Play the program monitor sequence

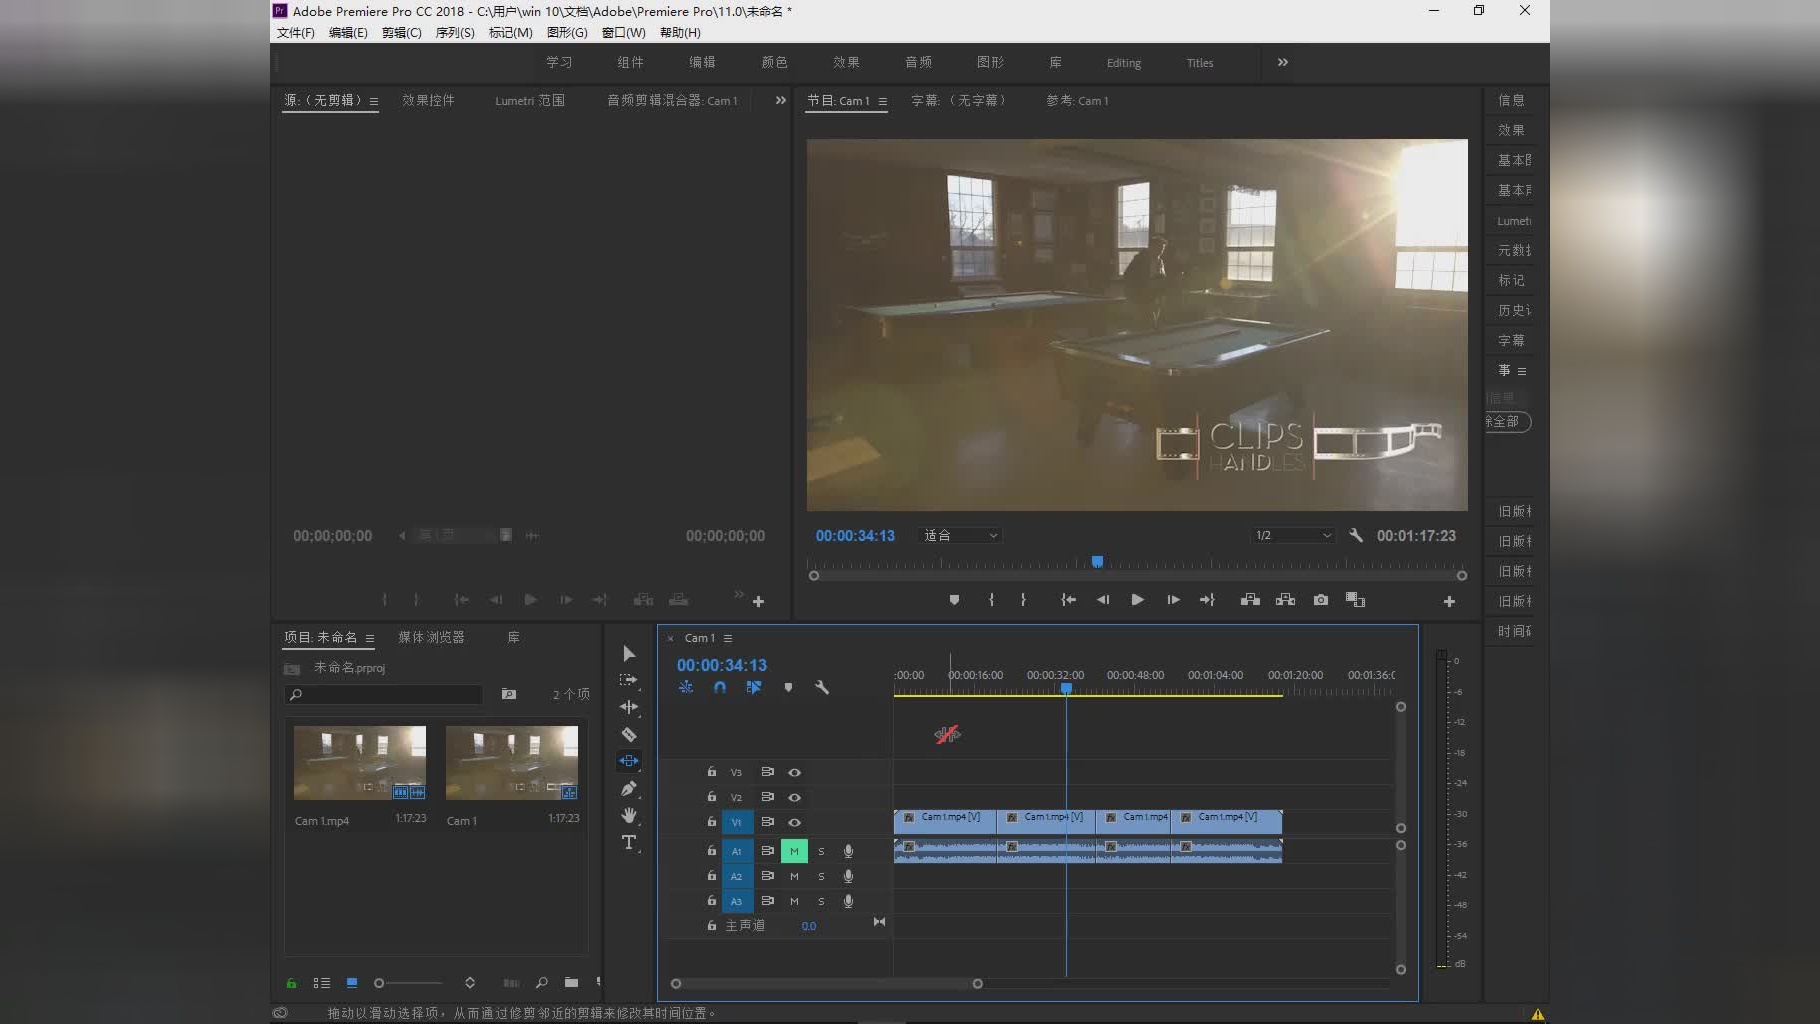click(x=1137, y=600)
